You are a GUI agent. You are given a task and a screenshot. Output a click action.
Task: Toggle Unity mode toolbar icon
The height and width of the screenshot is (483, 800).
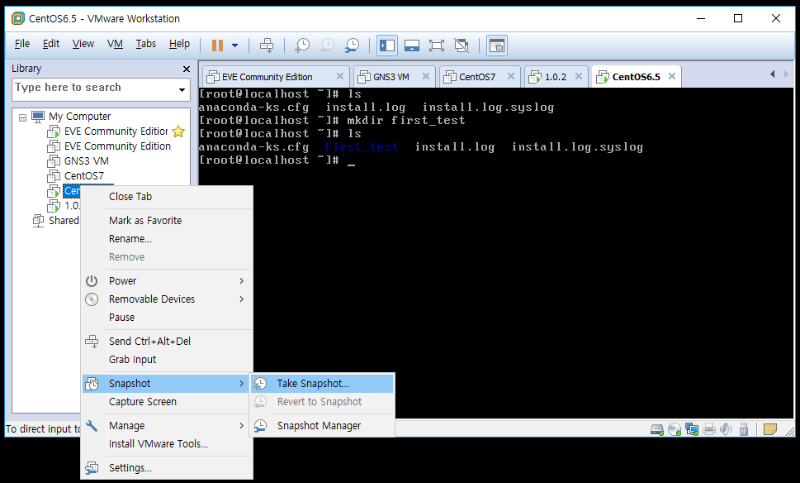click(x=461, y=45)
